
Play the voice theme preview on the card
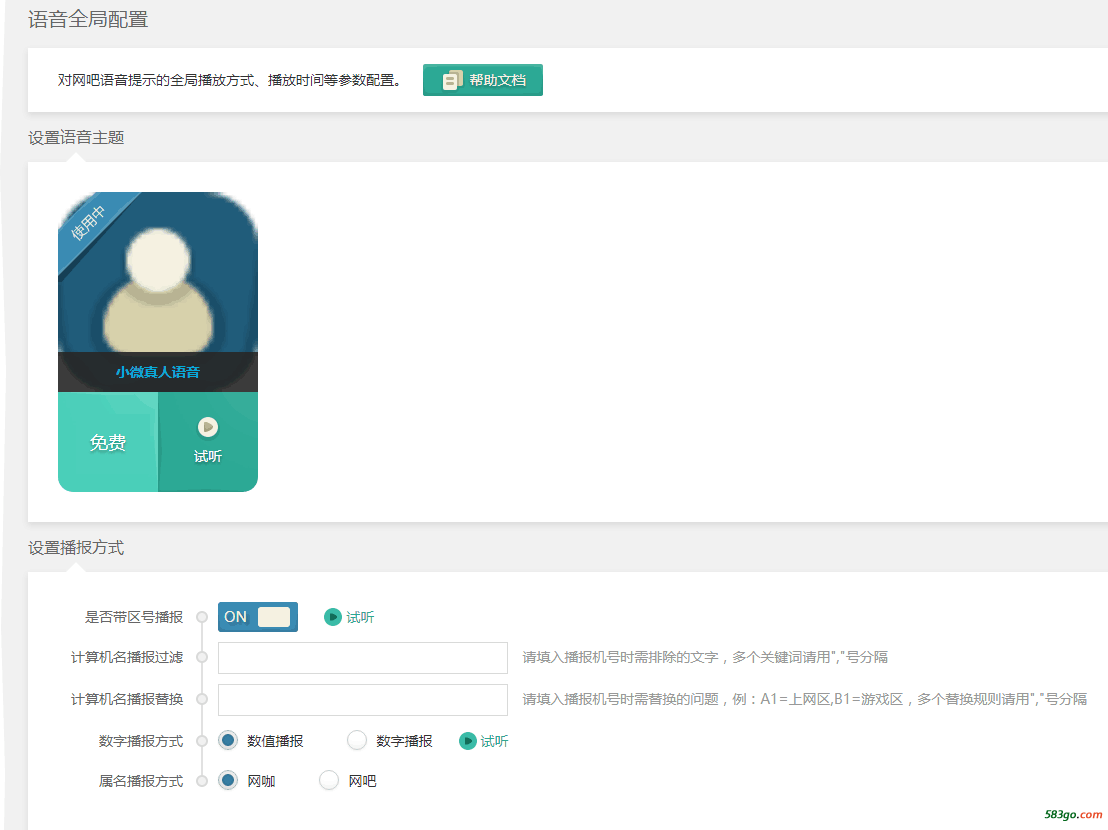pyautogui.click(x=208, y=441)
